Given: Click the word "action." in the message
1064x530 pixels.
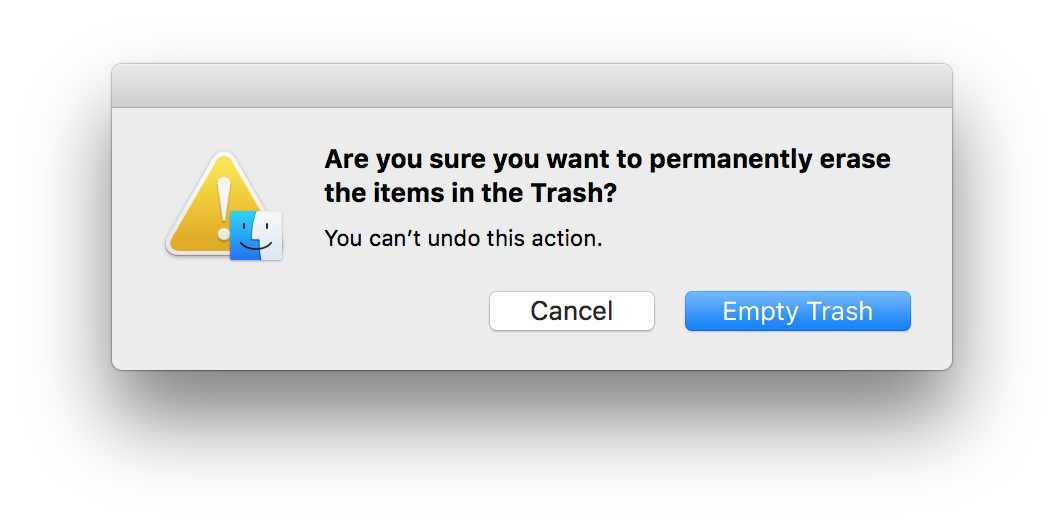Looking at the screenshot, I should pos(573,239).
